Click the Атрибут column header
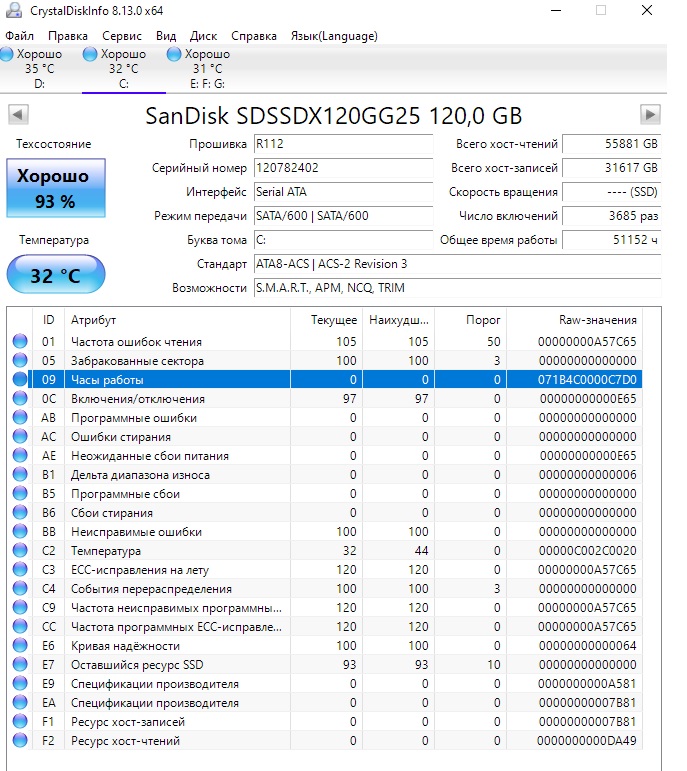 (177, 320)
